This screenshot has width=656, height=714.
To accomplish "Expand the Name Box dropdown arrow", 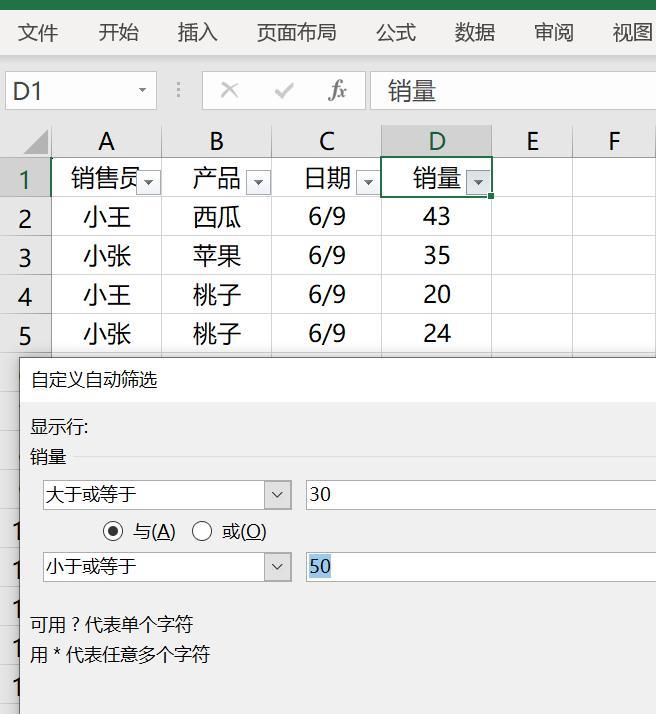I will click(x=142, y=90).
